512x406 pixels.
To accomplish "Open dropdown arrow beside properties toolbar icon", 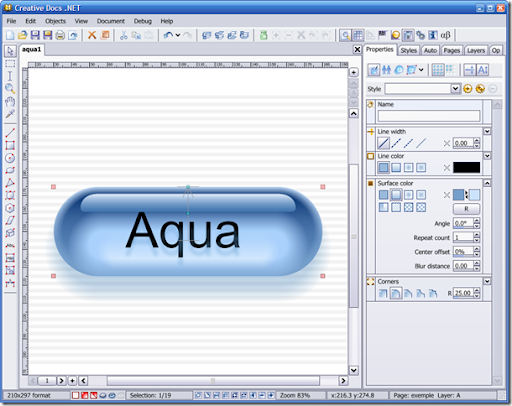I will point(421,70).
